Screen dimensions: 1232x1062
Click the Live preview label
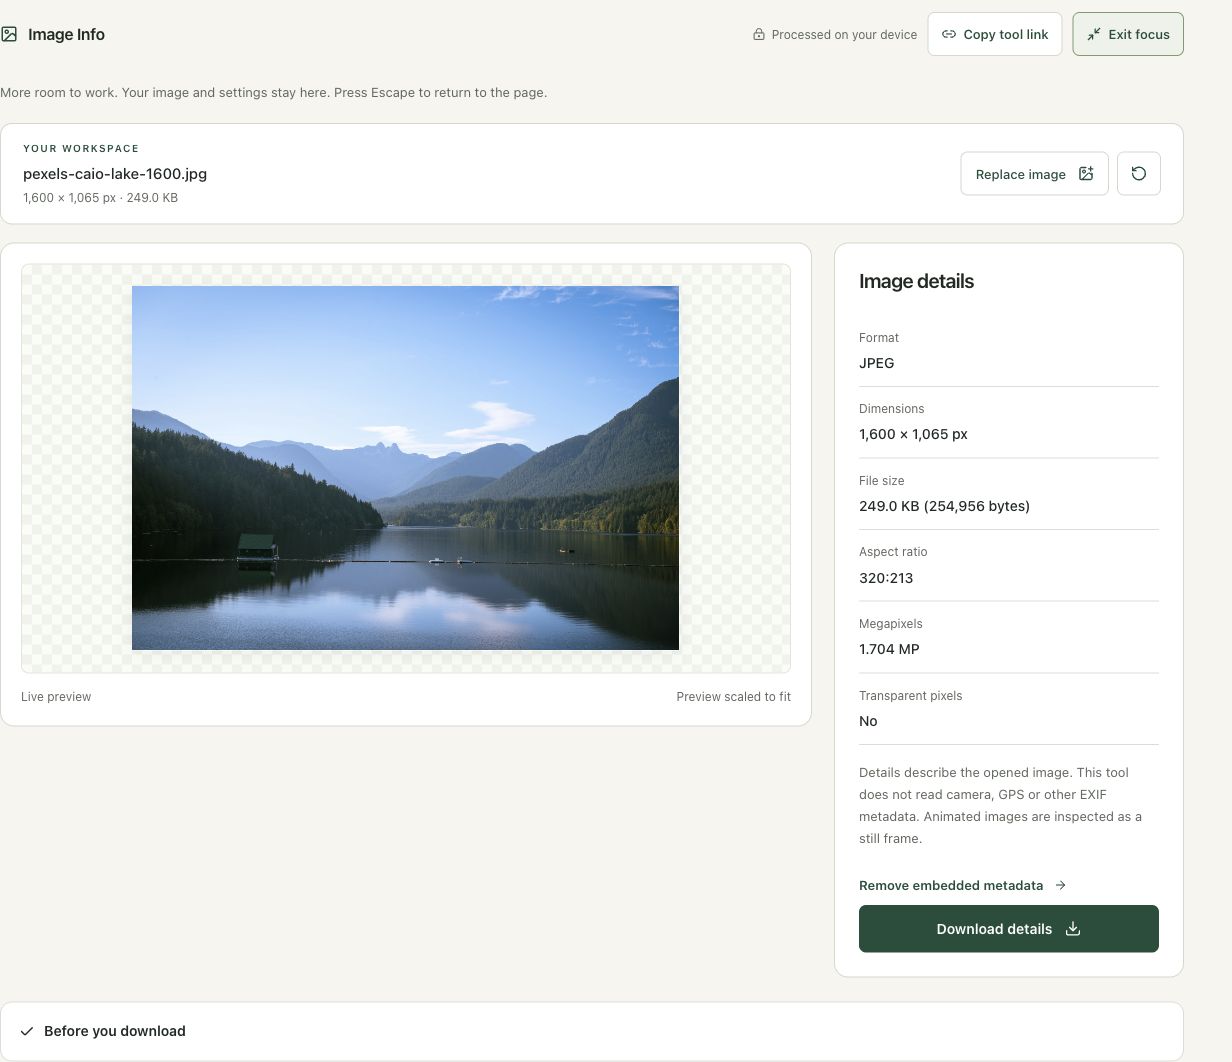56,697
